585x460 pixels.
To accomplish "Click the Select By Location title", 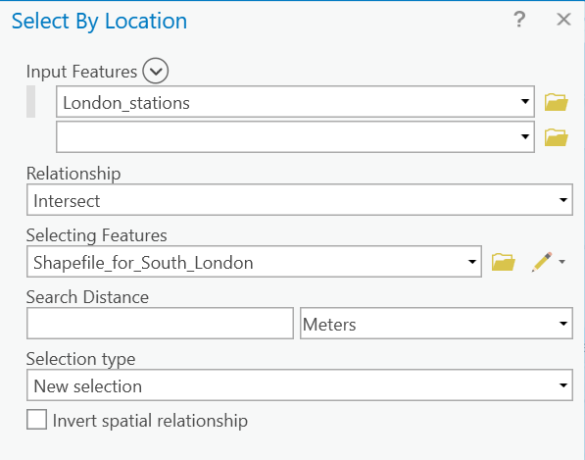I will (x=99, y=21).
